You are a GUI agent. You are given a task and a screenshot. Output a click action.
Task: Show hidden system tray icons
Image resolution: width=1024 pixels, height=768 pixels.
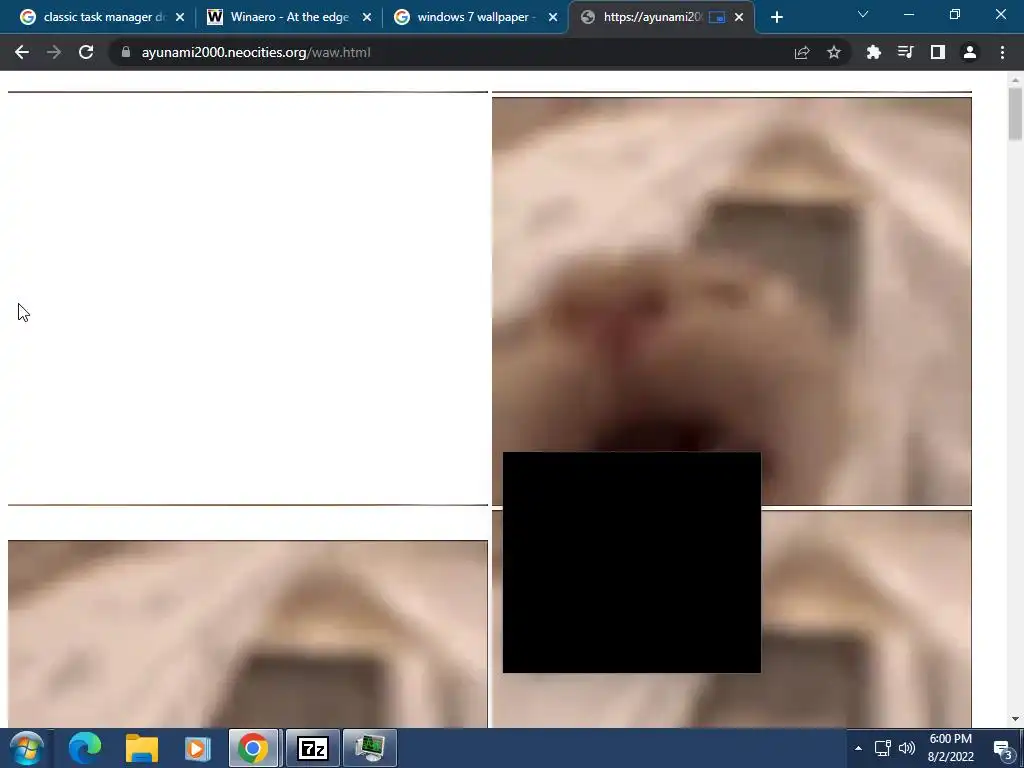tap(858, 748)
